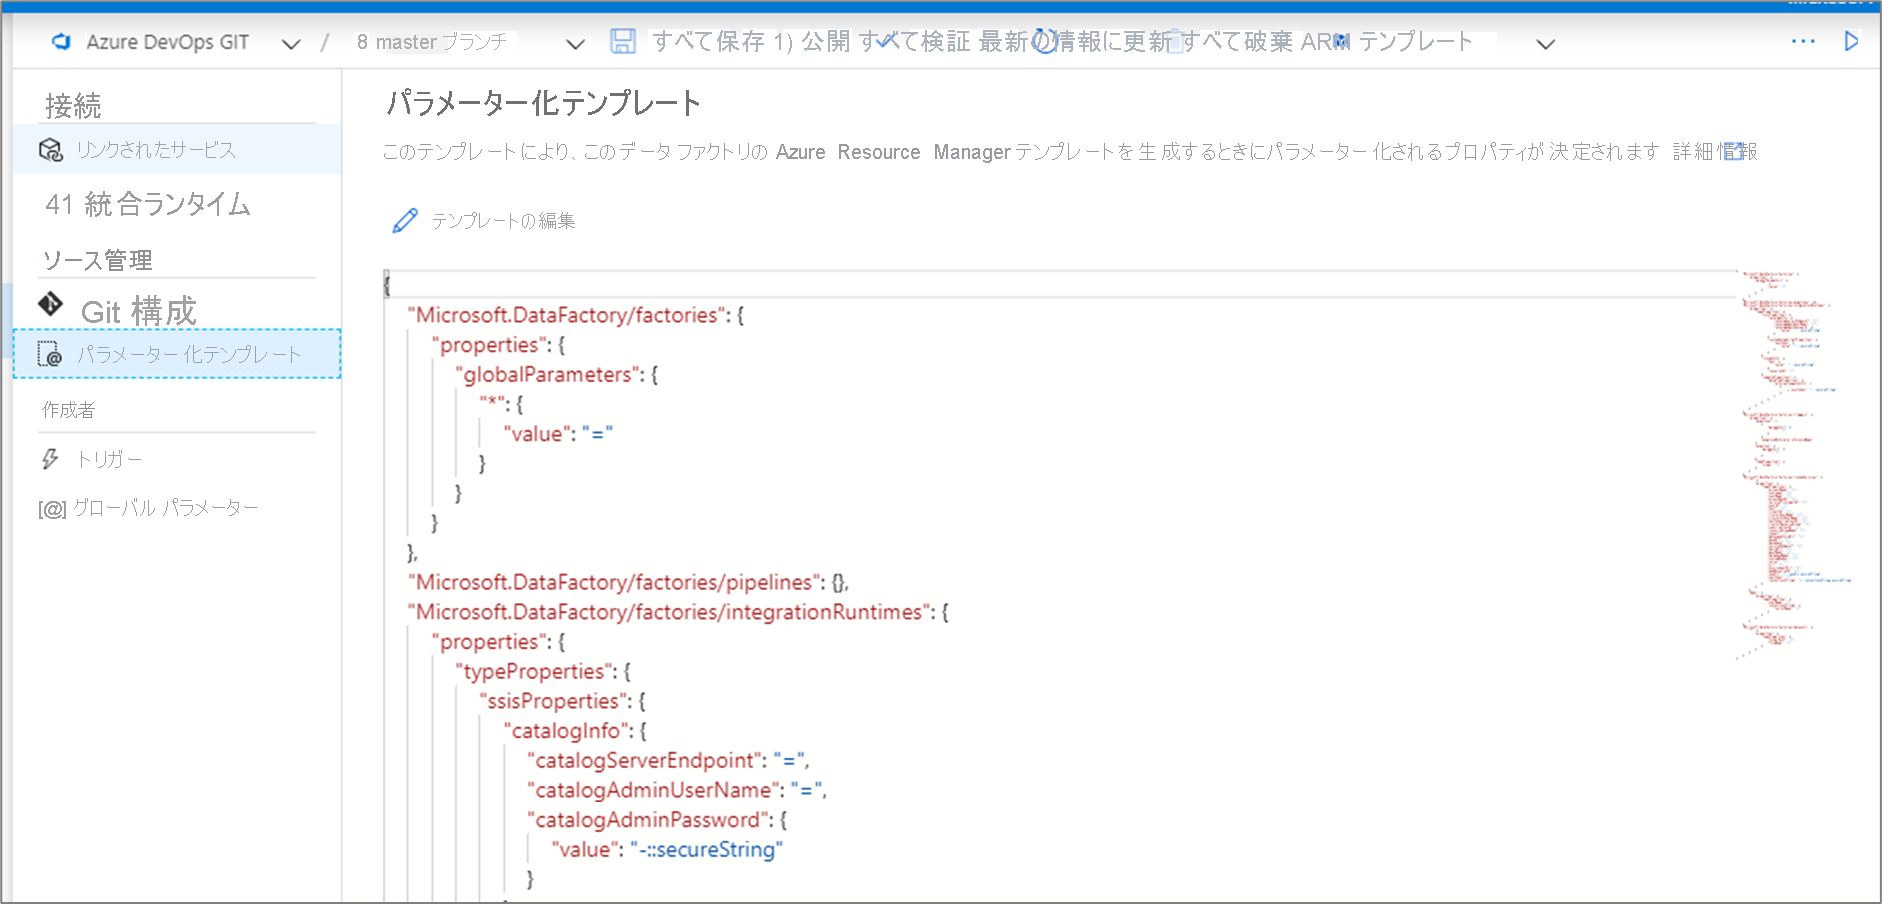The width and height of the screenshot is (1882, 904).
Task: Click the ソース管理 section header
Action: click(97, 260)
